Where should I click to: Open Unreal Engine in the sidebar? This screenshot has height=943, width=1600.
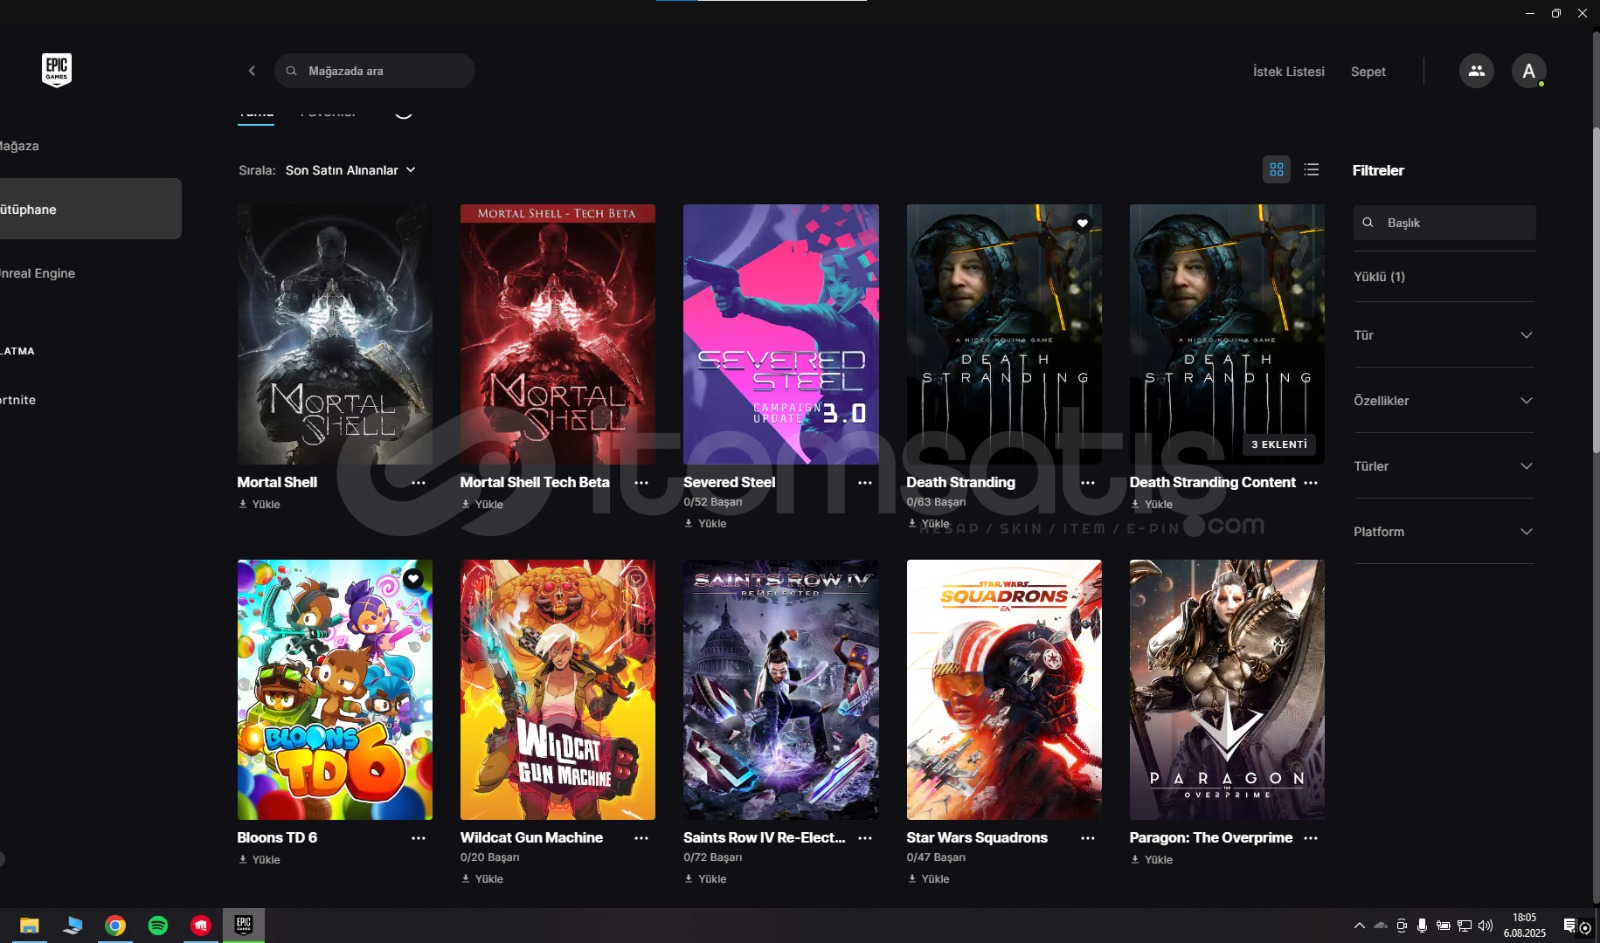point(38,274)
